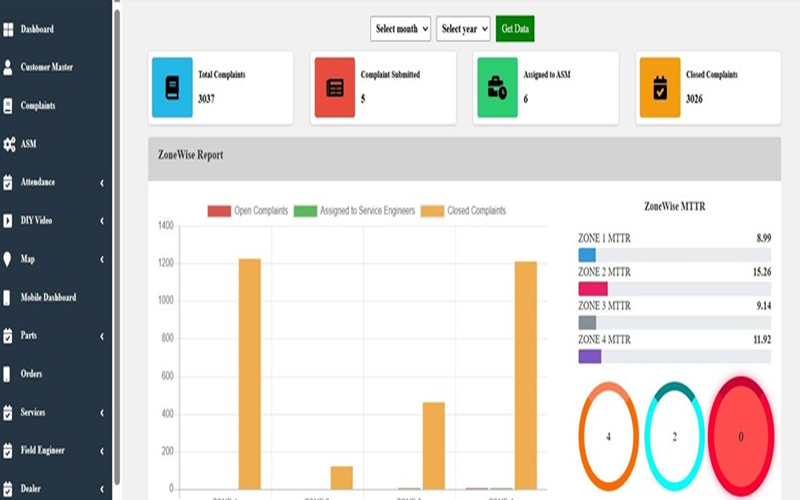Open the ASM menu item

[29, 144]
